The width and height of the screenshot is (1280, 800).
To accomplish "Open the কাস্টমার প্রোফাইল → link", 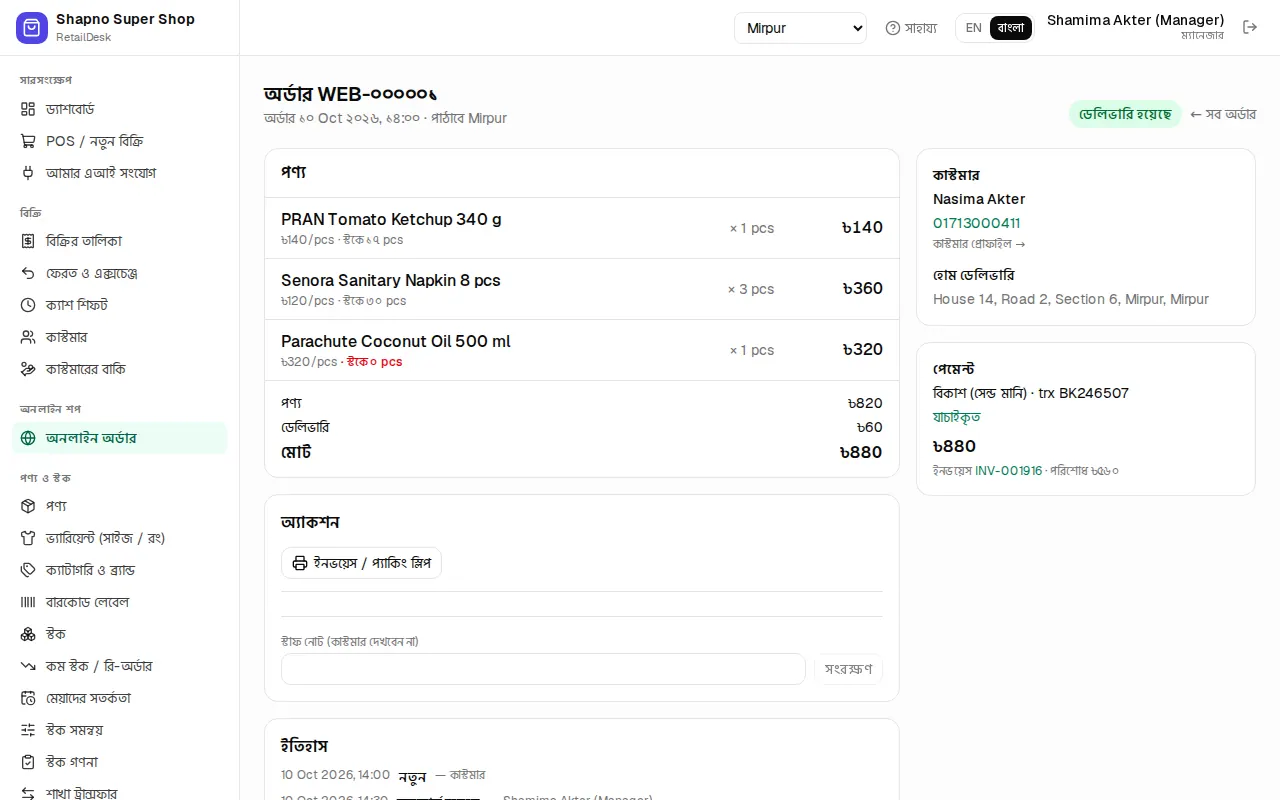I will [x=979, y=244].
